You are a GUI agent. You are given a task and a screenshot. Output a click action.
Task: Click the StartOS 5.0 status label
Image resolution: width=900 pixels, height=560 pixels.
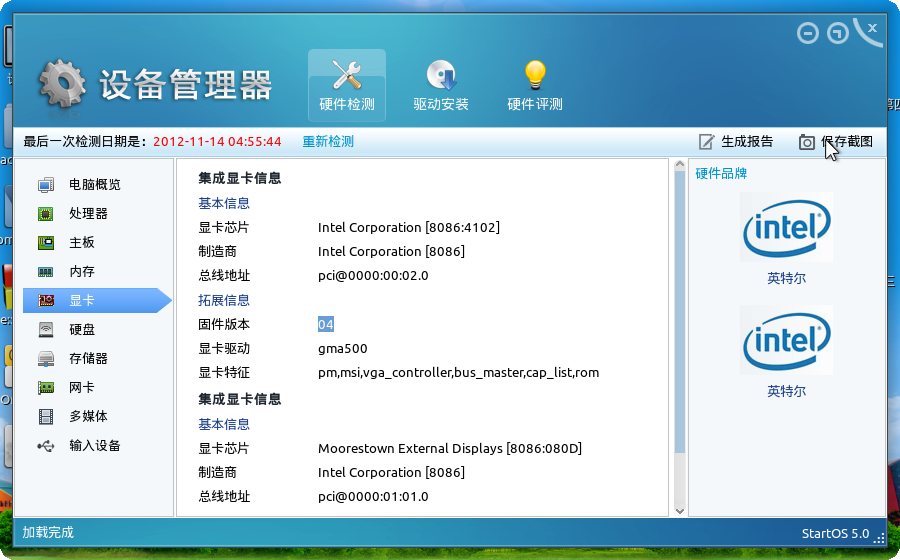coord(835,534)
